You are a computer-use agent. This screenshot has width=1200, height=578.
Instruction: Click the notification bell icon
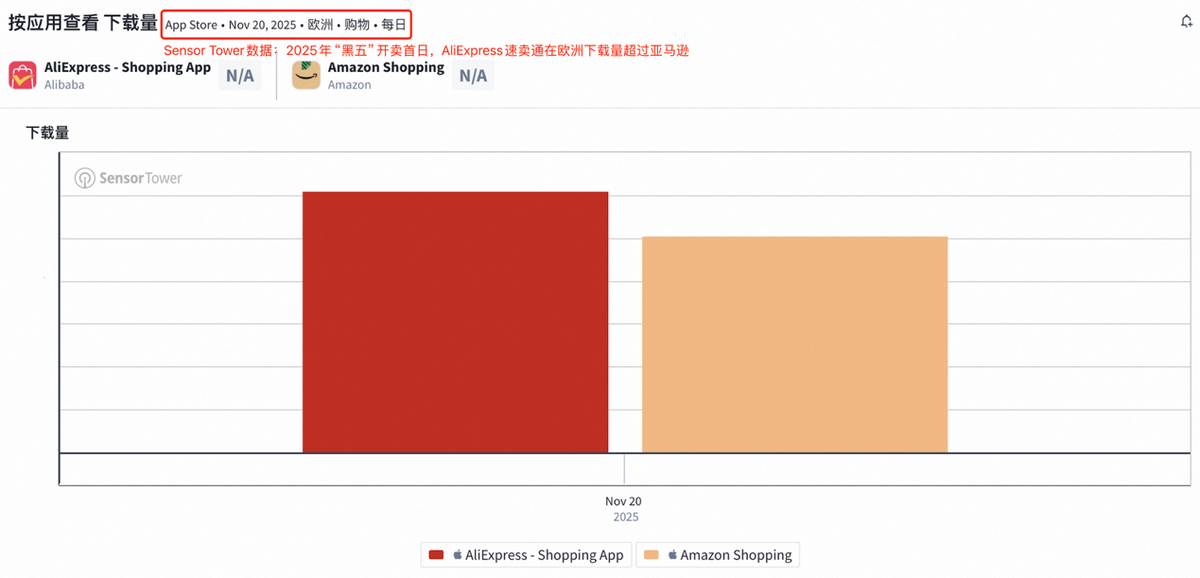(1186, 21)
